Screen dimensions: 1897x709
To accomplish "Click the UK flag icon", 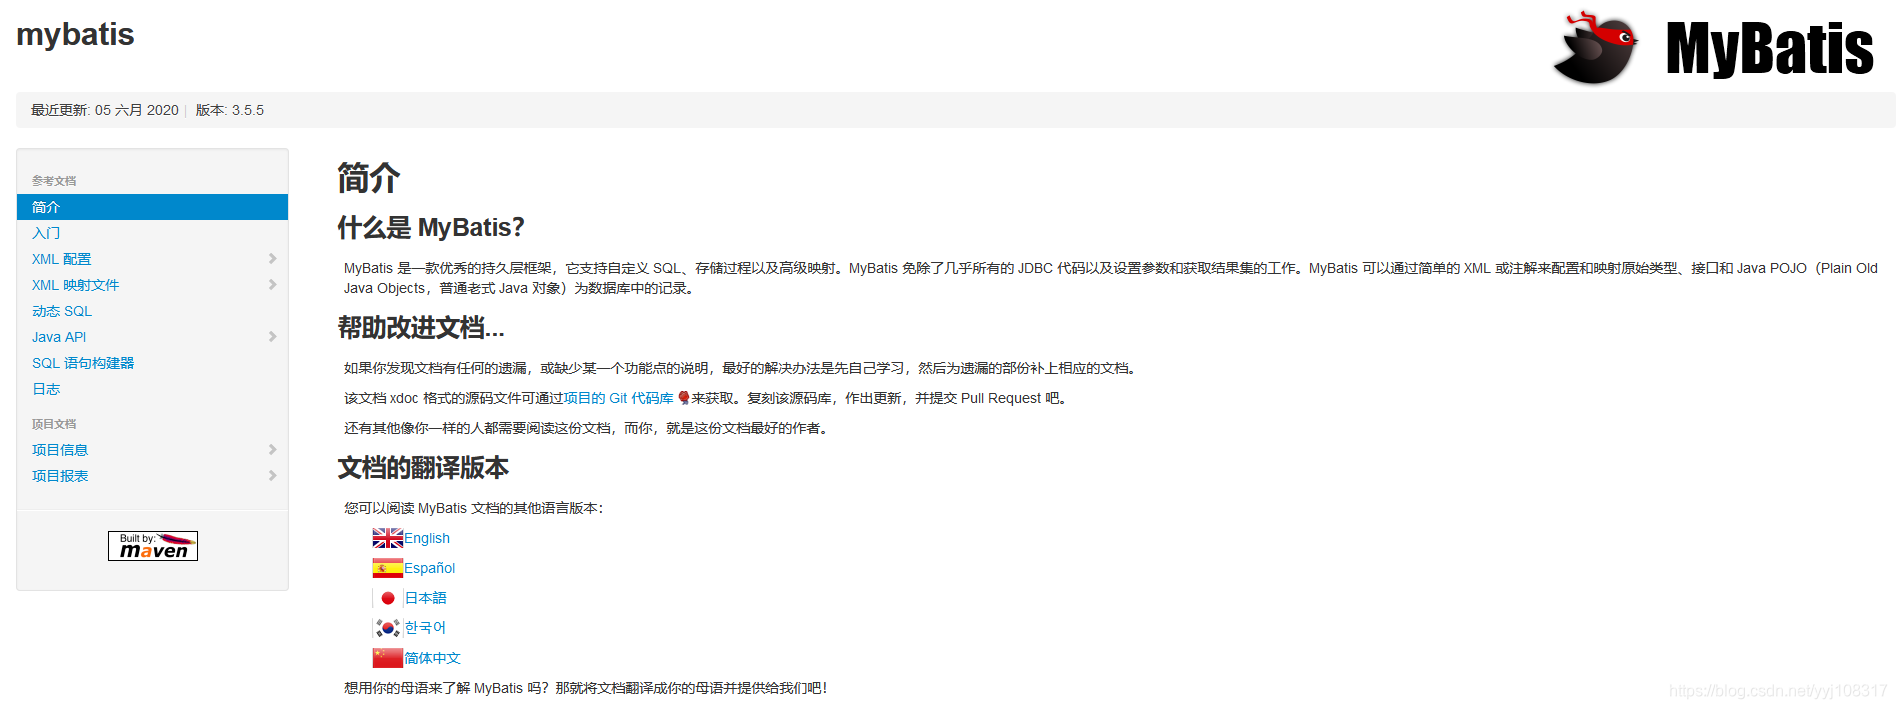I will coord(388,538).
